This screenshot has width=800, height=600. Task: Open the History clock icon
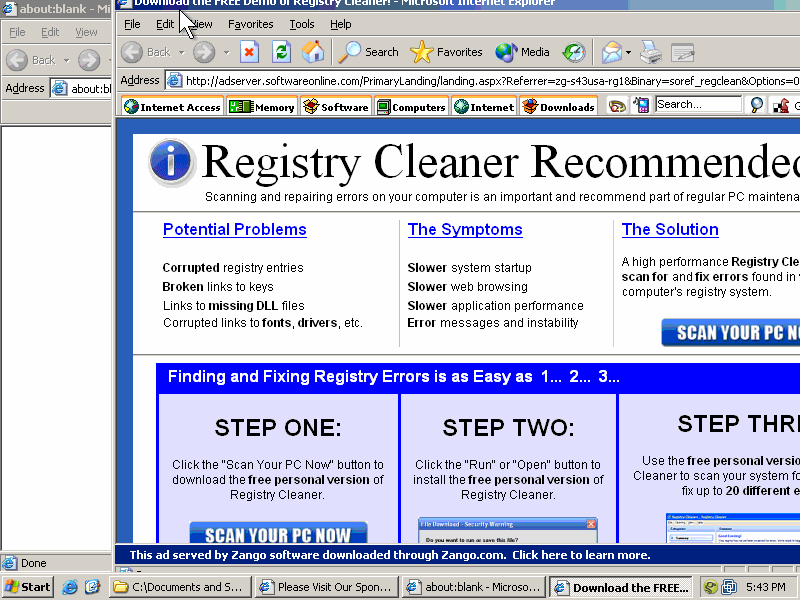(573, 52)
